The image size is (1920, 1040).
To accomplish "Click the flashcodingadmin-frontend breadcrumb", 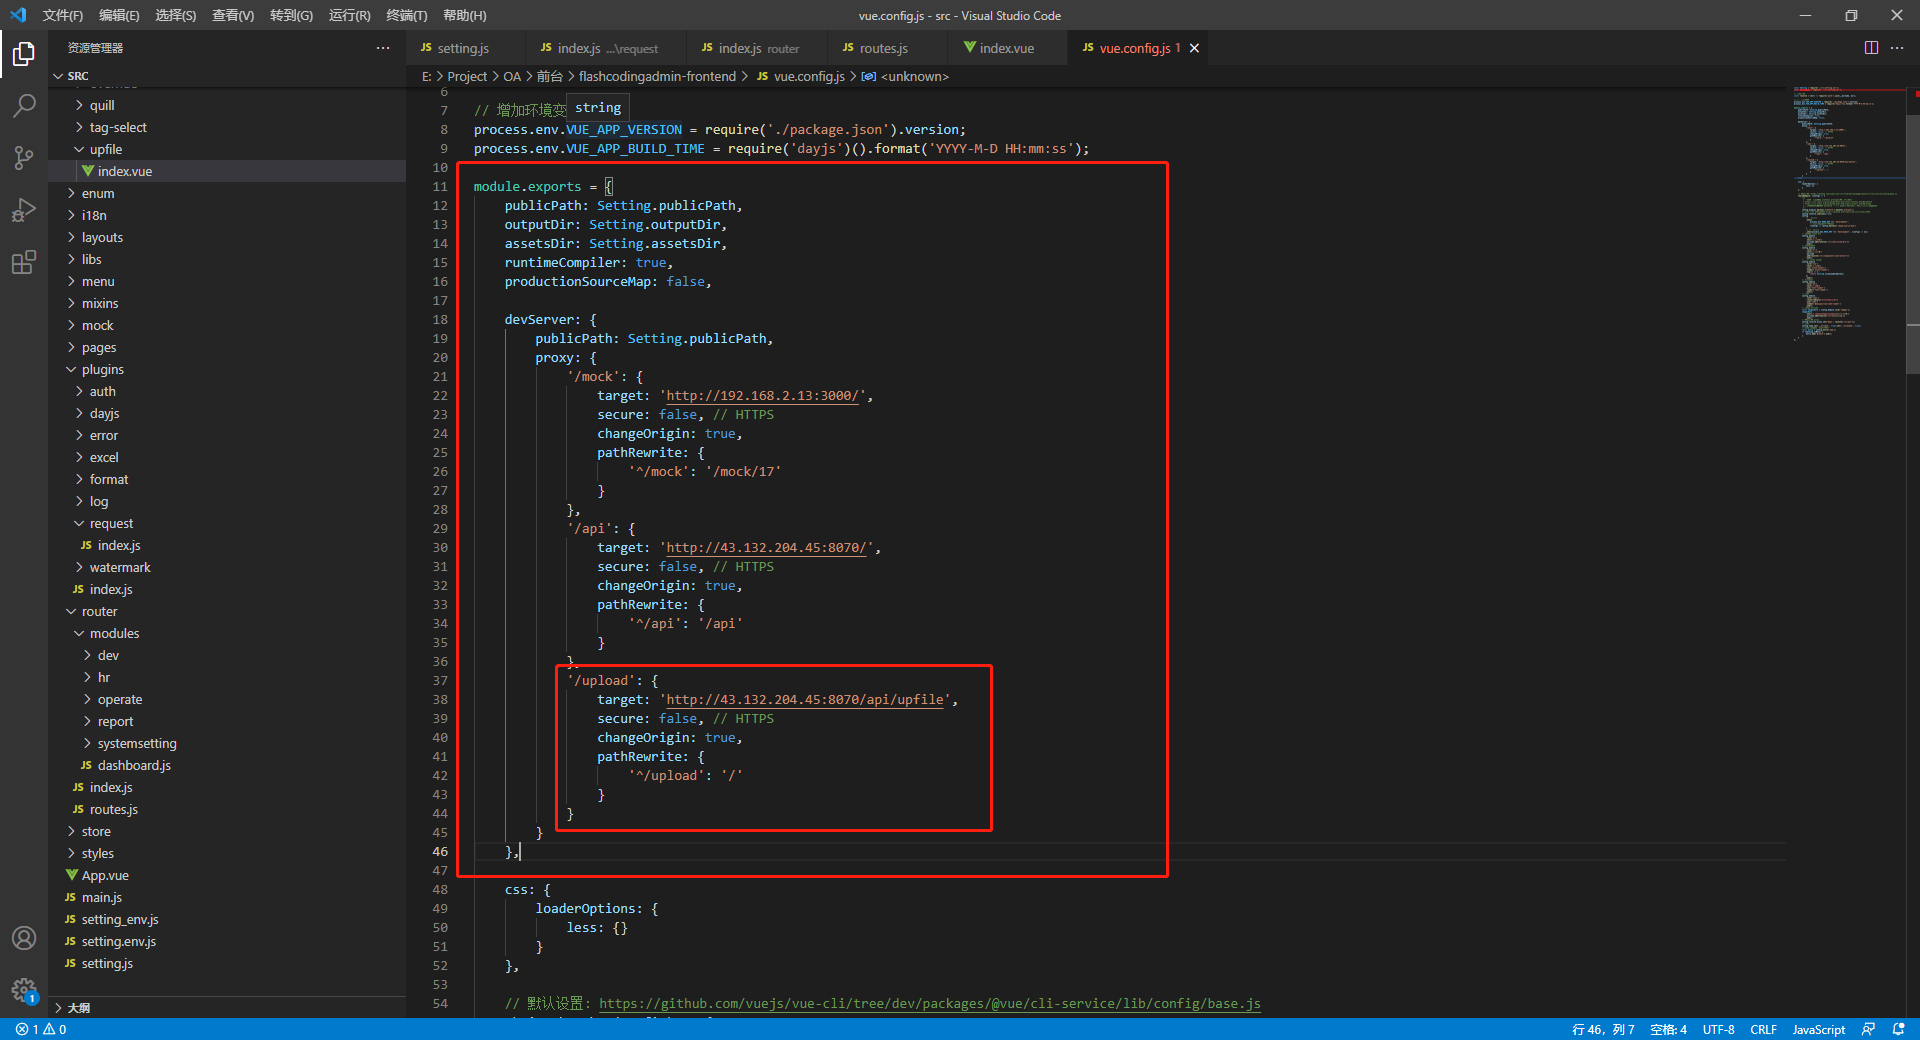I will tap(657, 76).
